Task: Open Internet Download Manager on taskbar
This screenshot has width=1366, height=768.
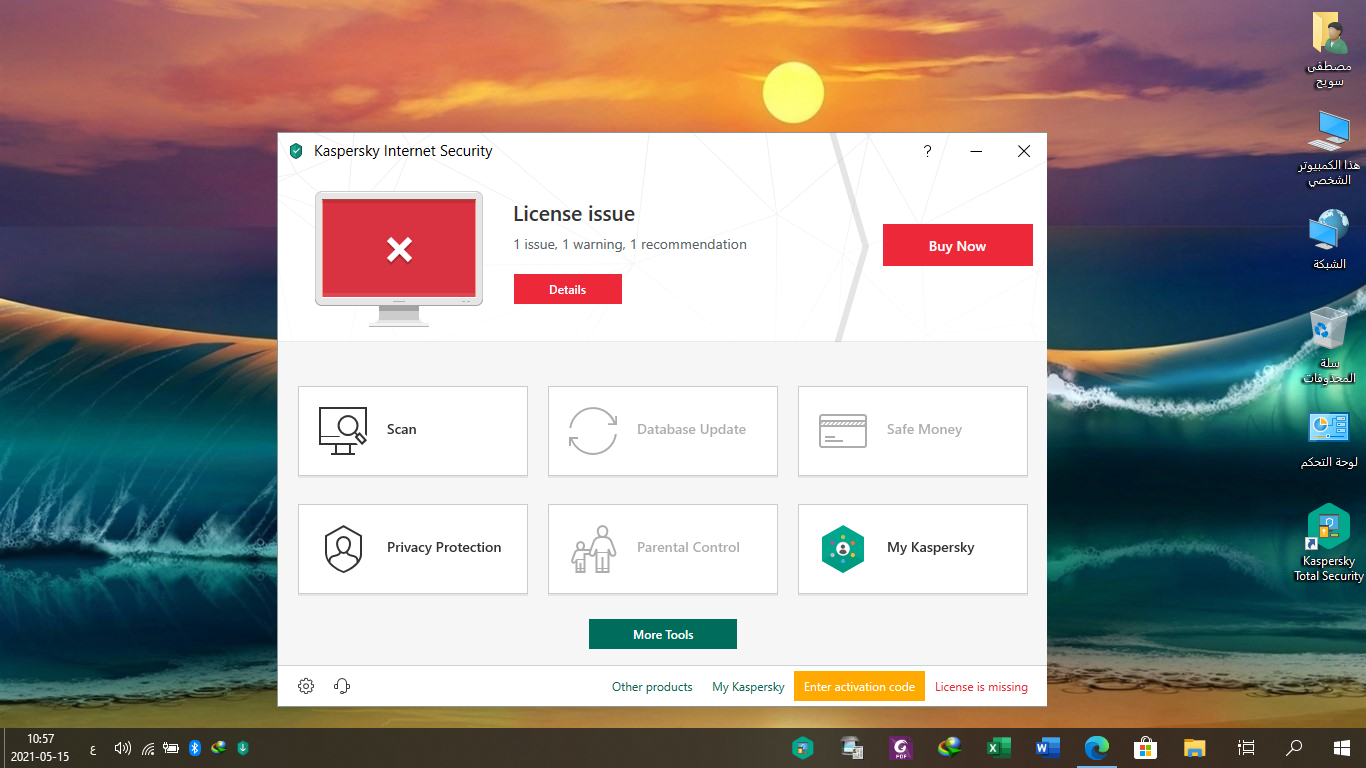Action: (x=950, y=747)
